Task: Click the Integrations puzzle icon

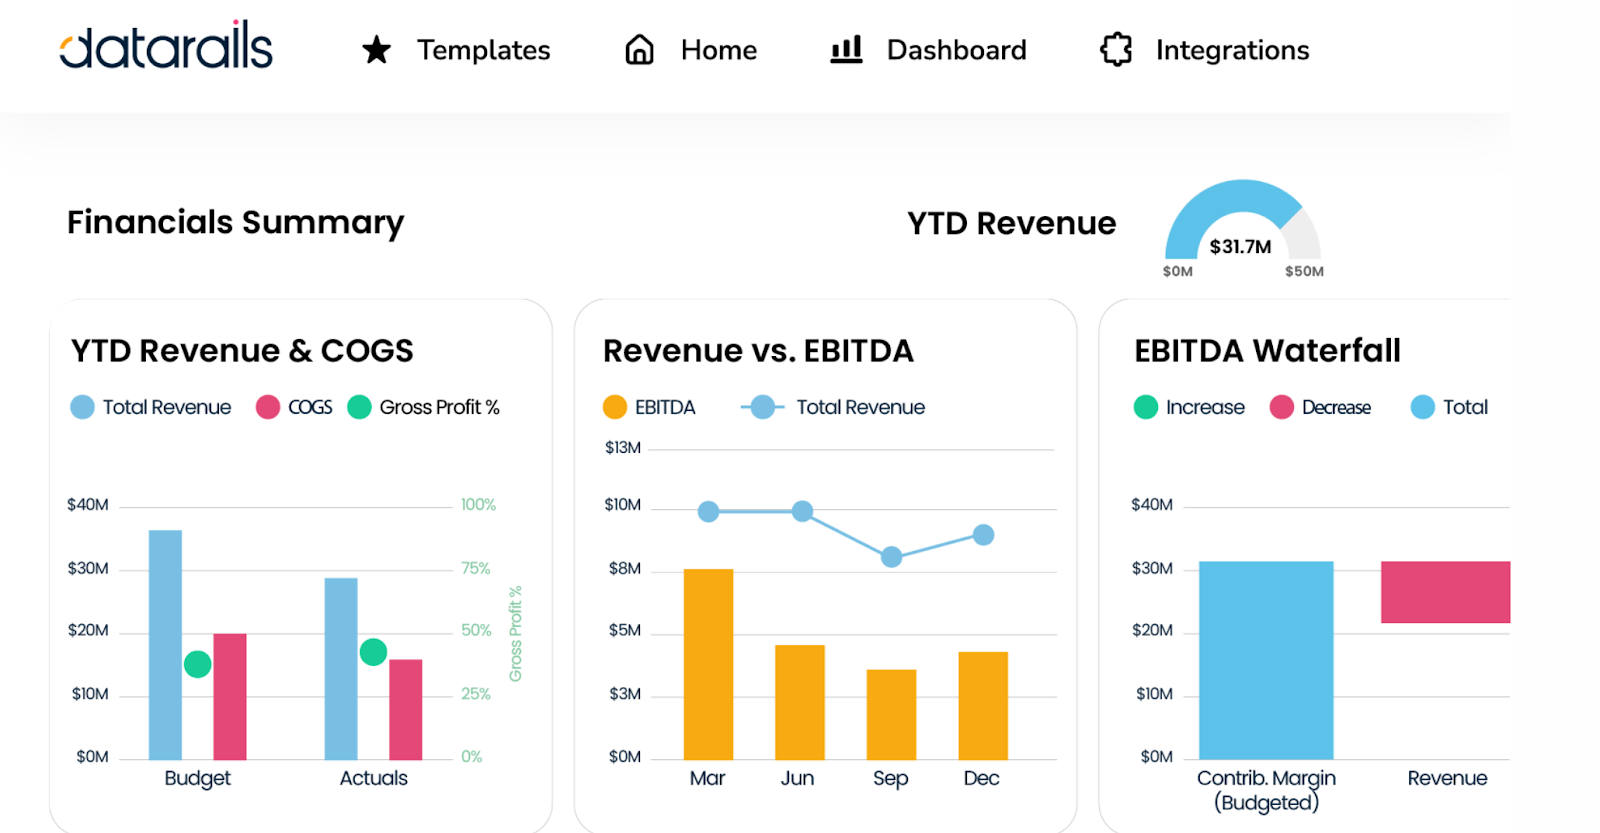Action: coord(1116,49)
